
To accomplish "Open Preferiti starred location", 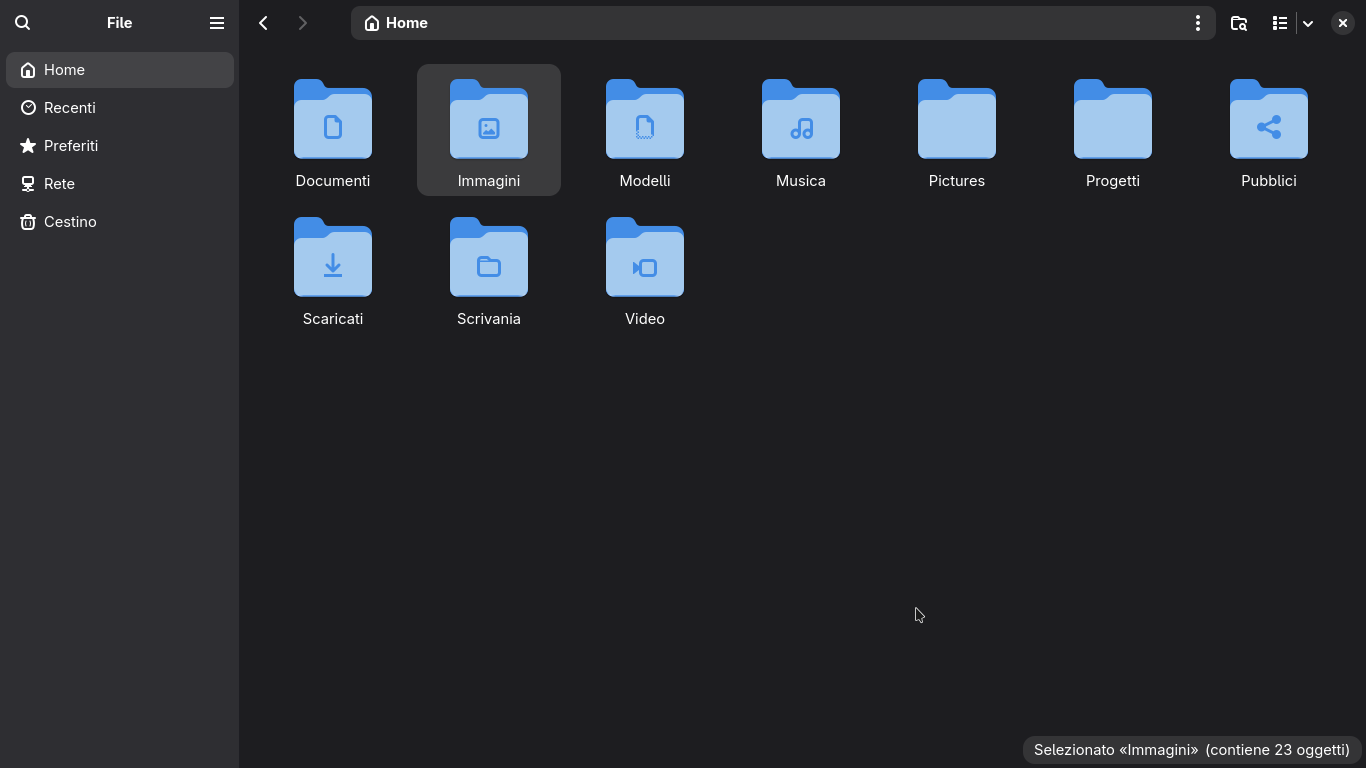I will tap(120, 146).
